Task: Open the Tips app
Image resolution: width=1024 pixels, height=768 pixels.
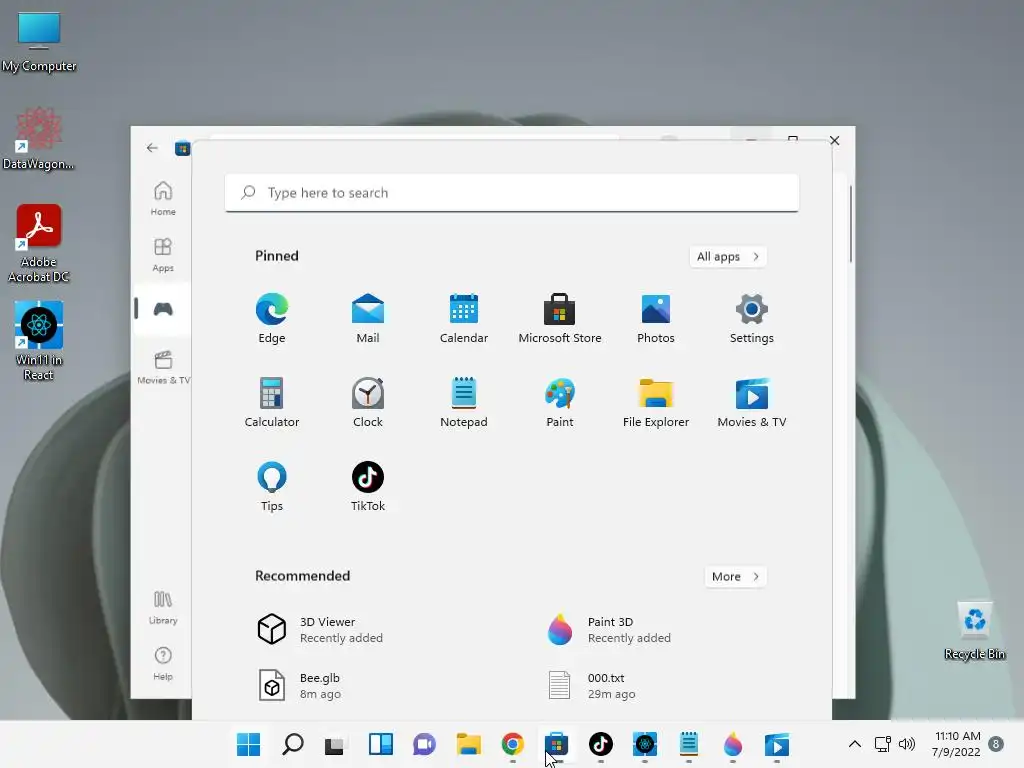Action: pos(272,487)
